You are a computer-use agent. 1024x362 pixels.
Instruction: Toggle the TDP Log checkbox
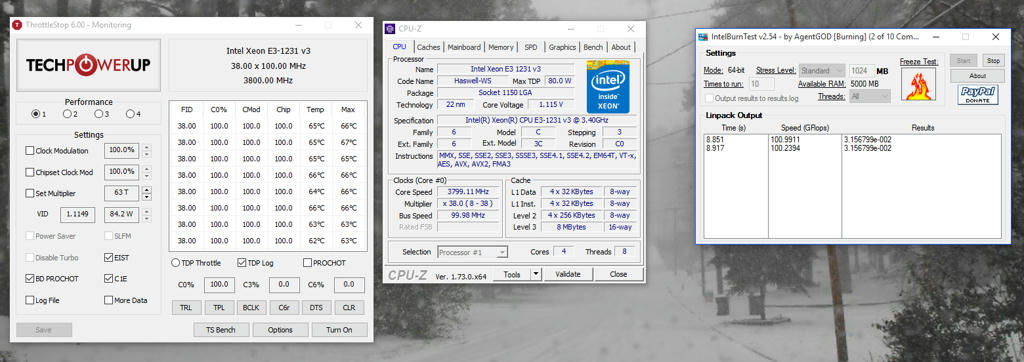[x=242, y=263]
